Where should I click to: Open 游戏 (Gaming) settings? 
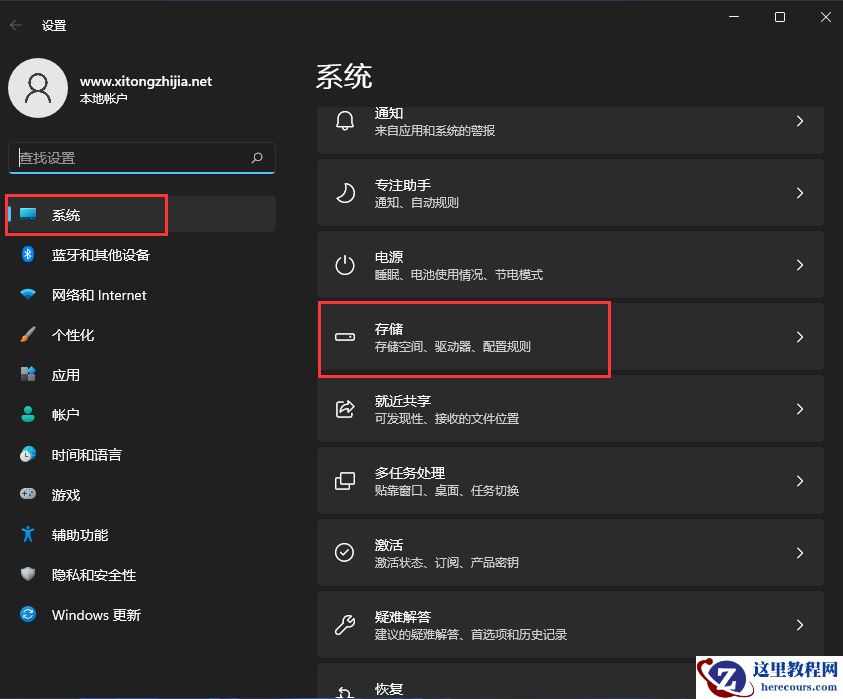[28, 494]
